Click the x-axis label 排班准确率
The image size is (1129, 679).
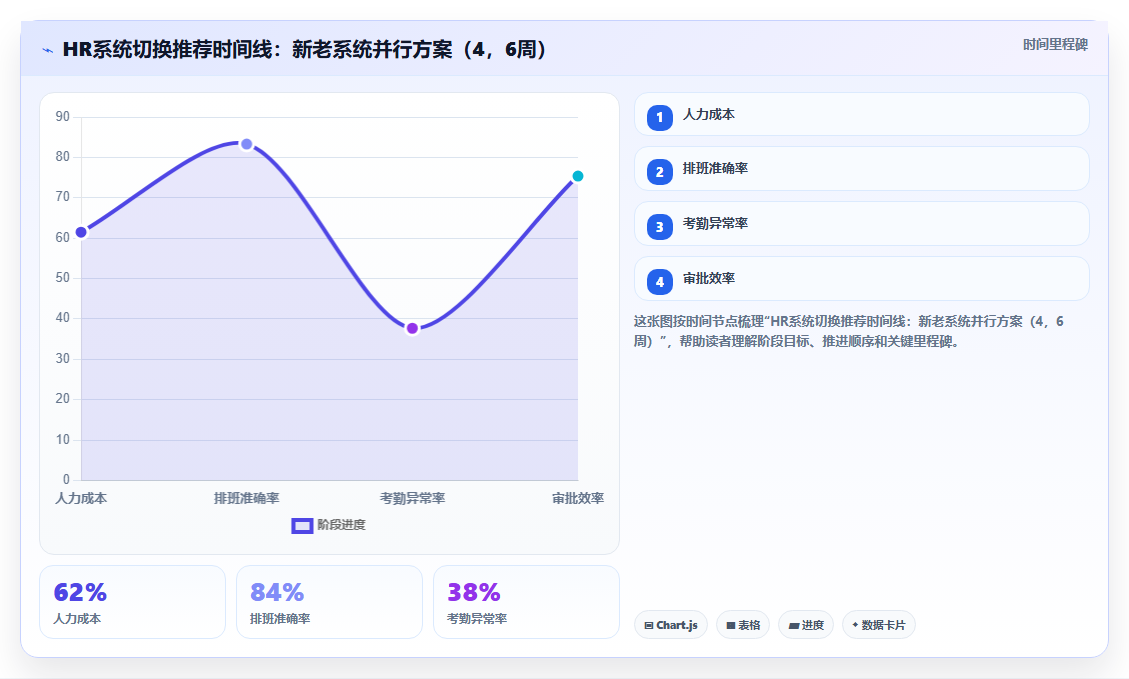click(x=246, y=498)
